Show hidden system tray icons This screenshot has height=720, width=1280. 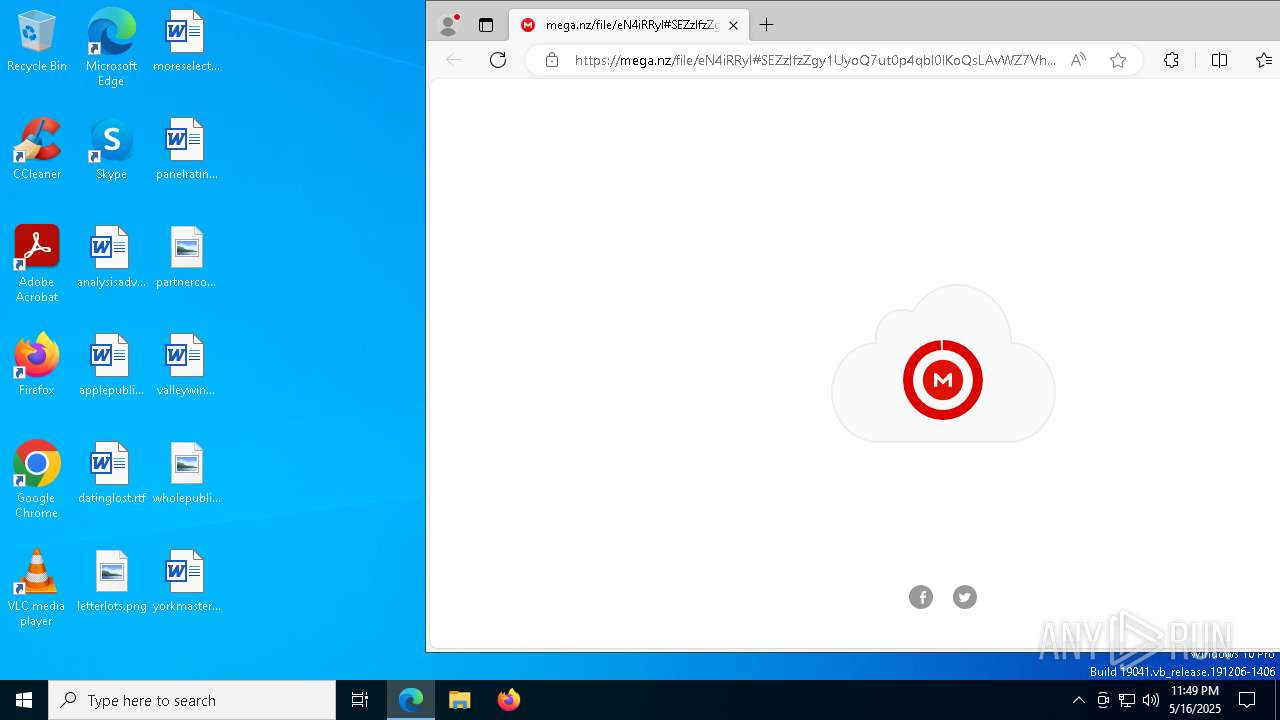(1078, 700)
